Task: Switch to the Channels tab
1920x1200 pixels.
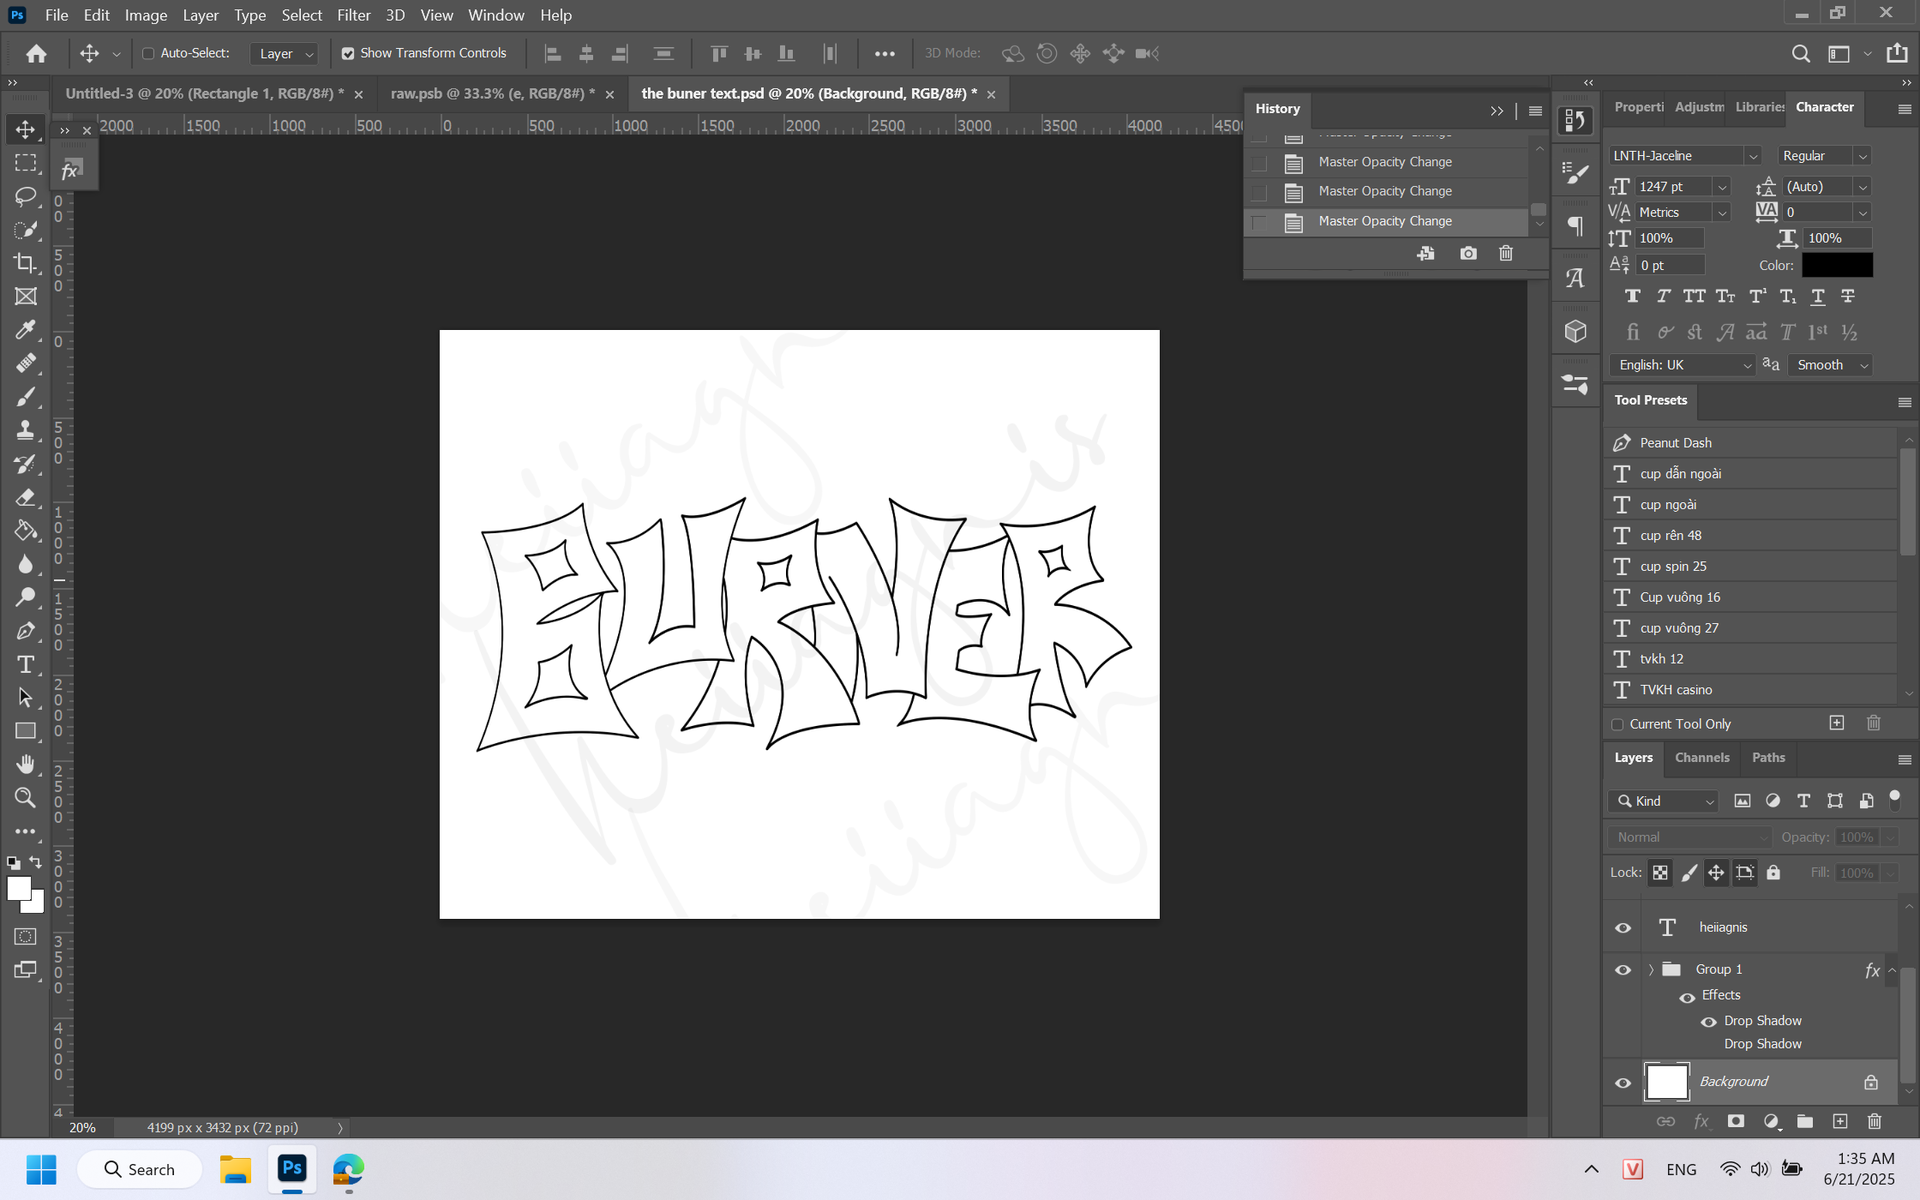Action: coord(1701,758)
